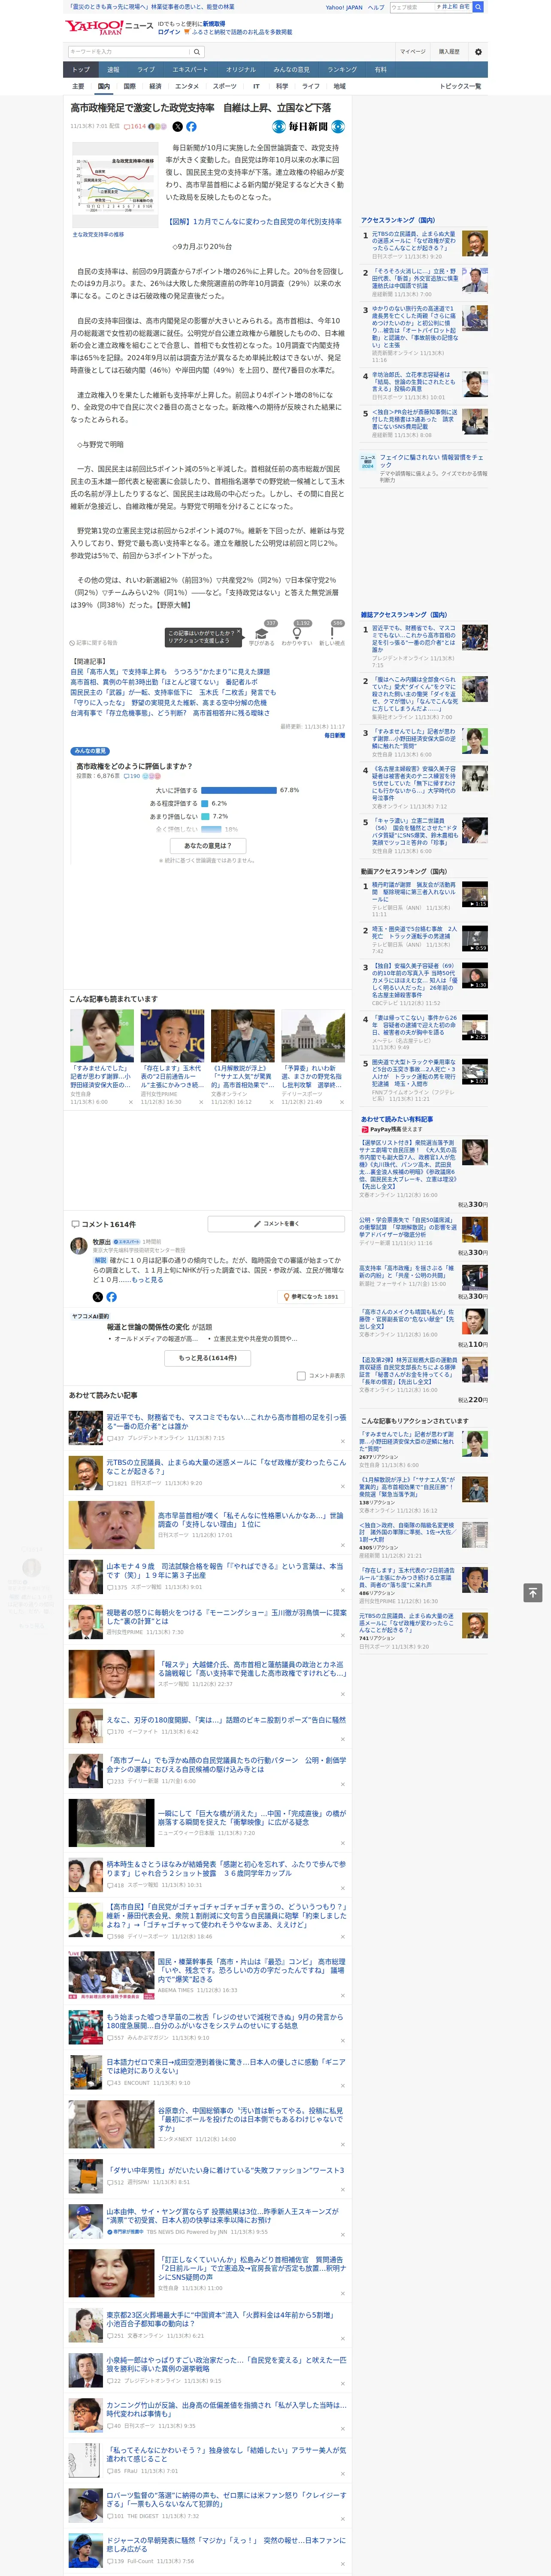Screen dimensions: 551x2576
Task: Select the 国際 sub-category
Action: click(129, 86)
